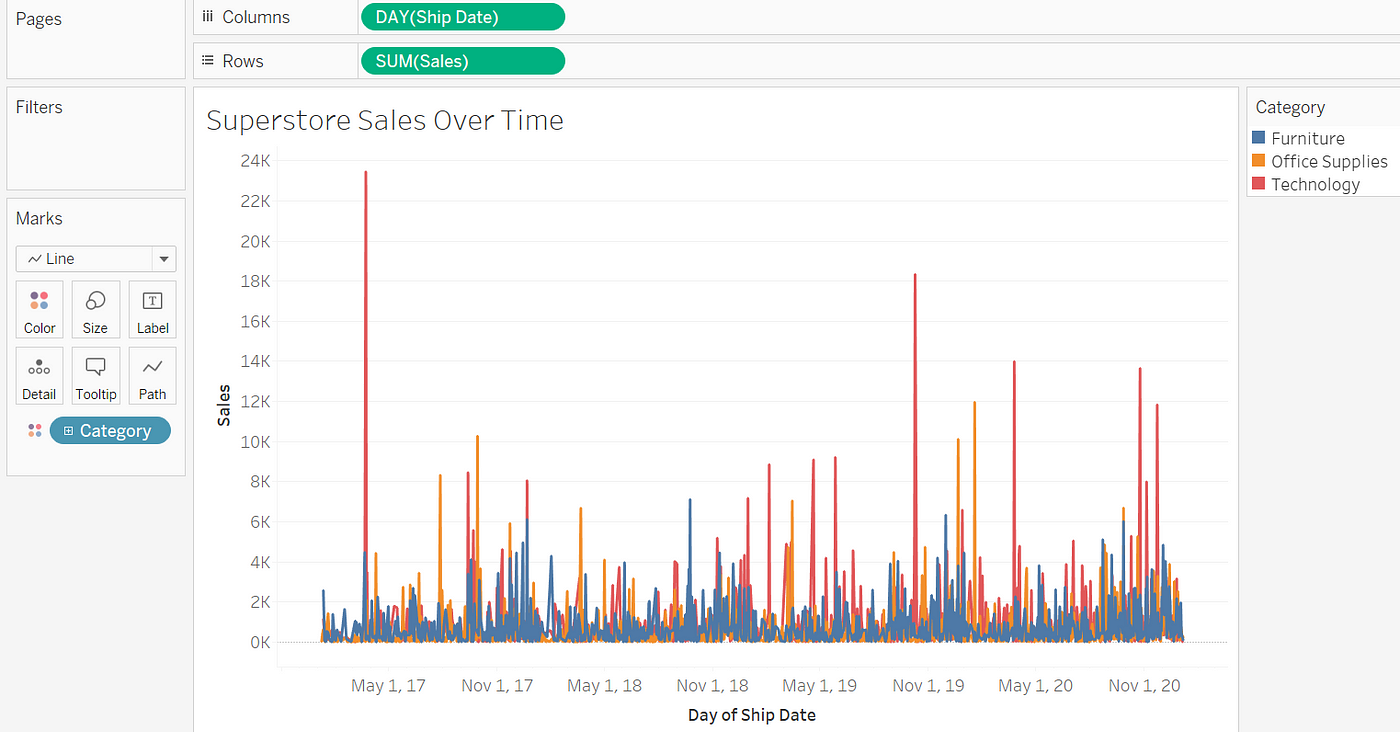Viewport: 1400px width, 732px height.
Task: Open the Path mark card
Action: [x=153, y=376]
